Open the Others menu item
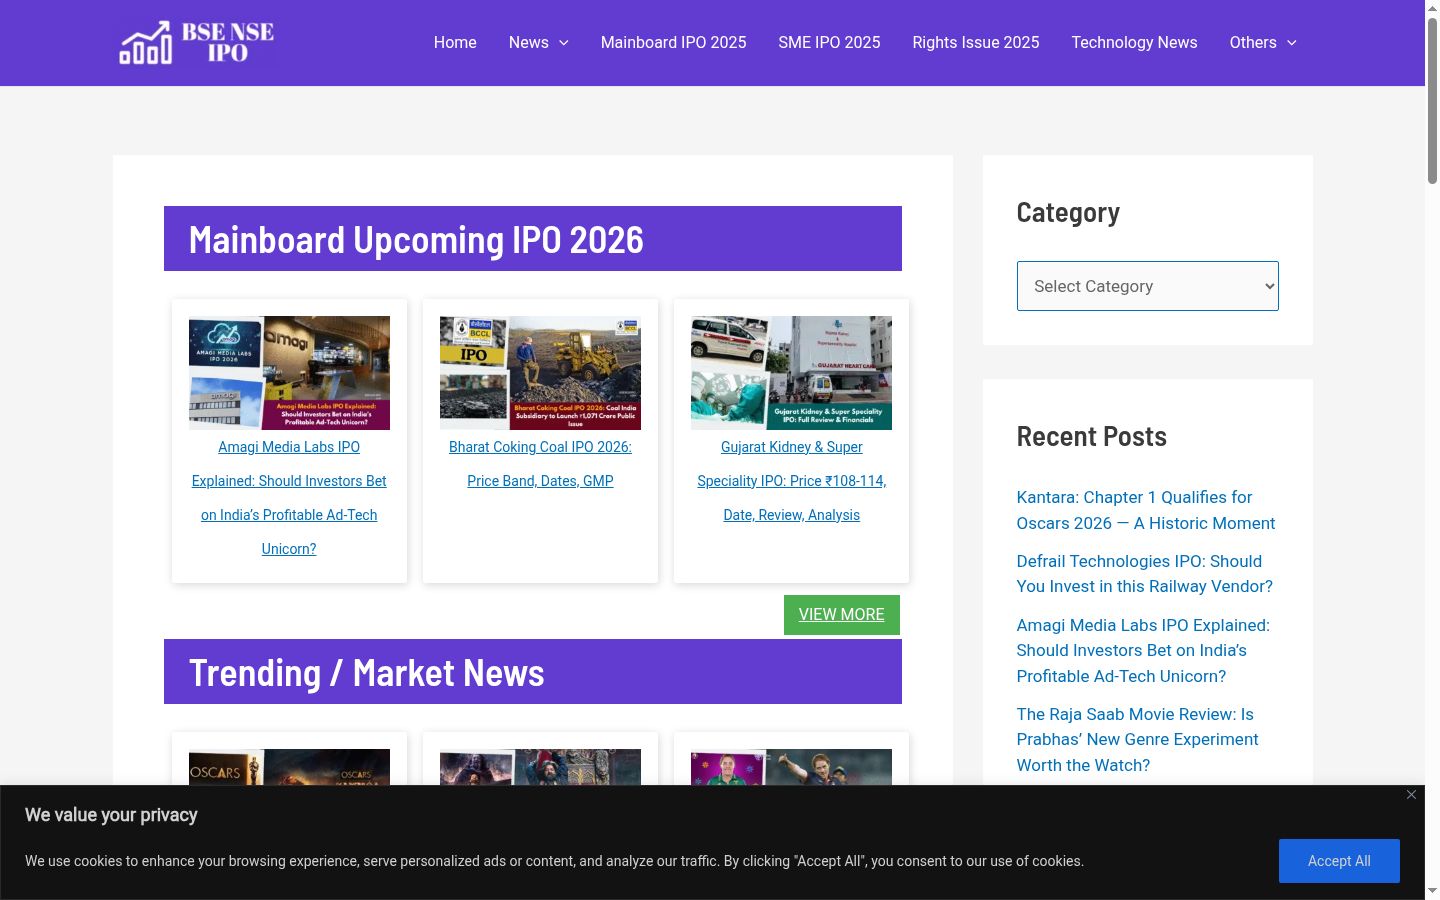The width and height of the screenshot is (1440, 900). click(1253, 43)
